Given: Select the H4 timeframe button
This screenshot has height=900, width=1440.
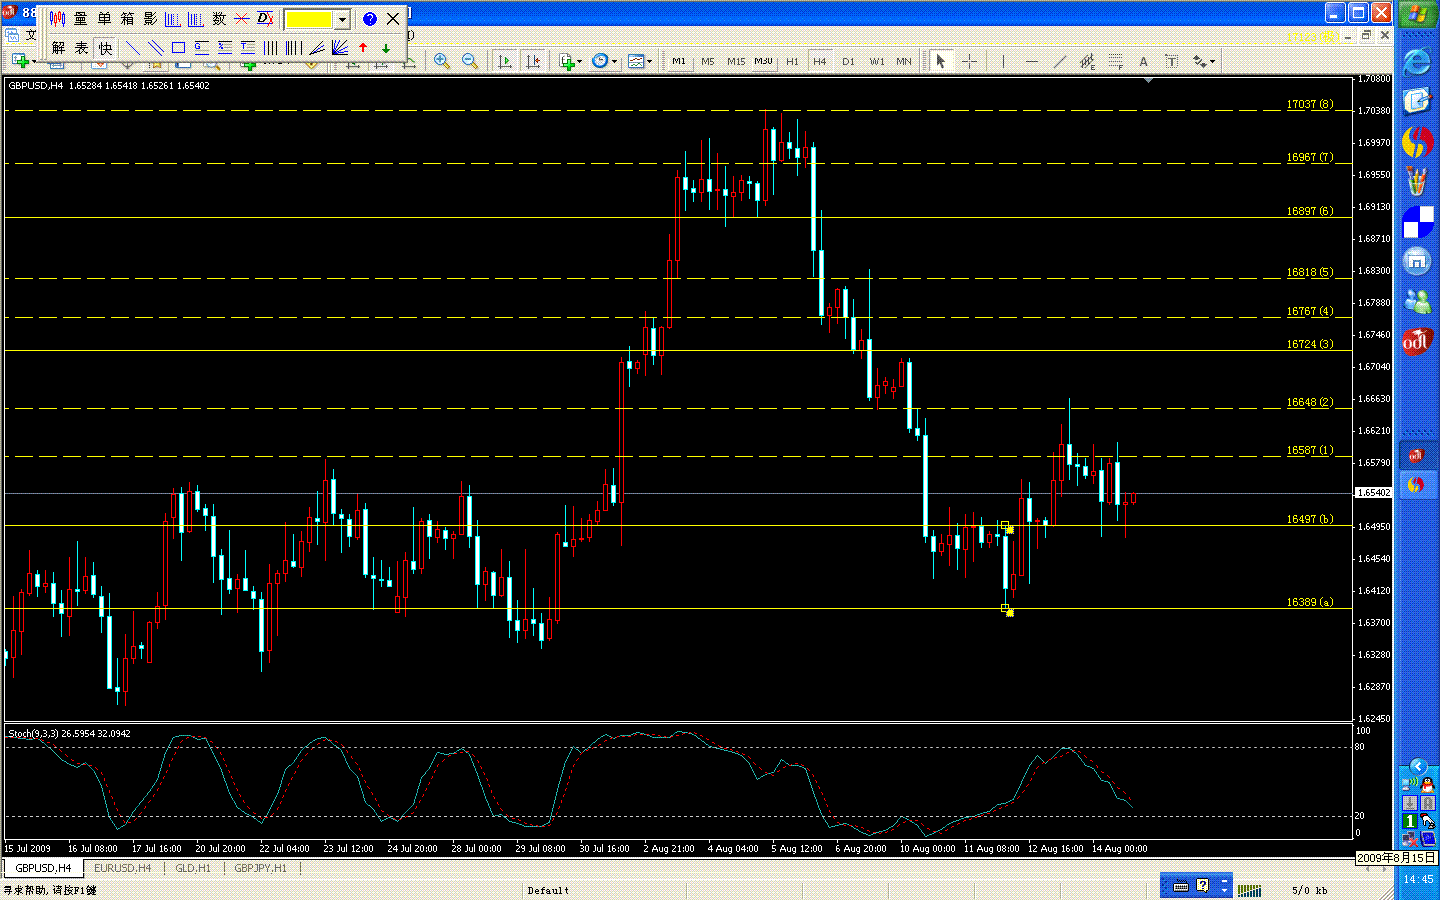Looking at the screenshot, I should point(820,61).
